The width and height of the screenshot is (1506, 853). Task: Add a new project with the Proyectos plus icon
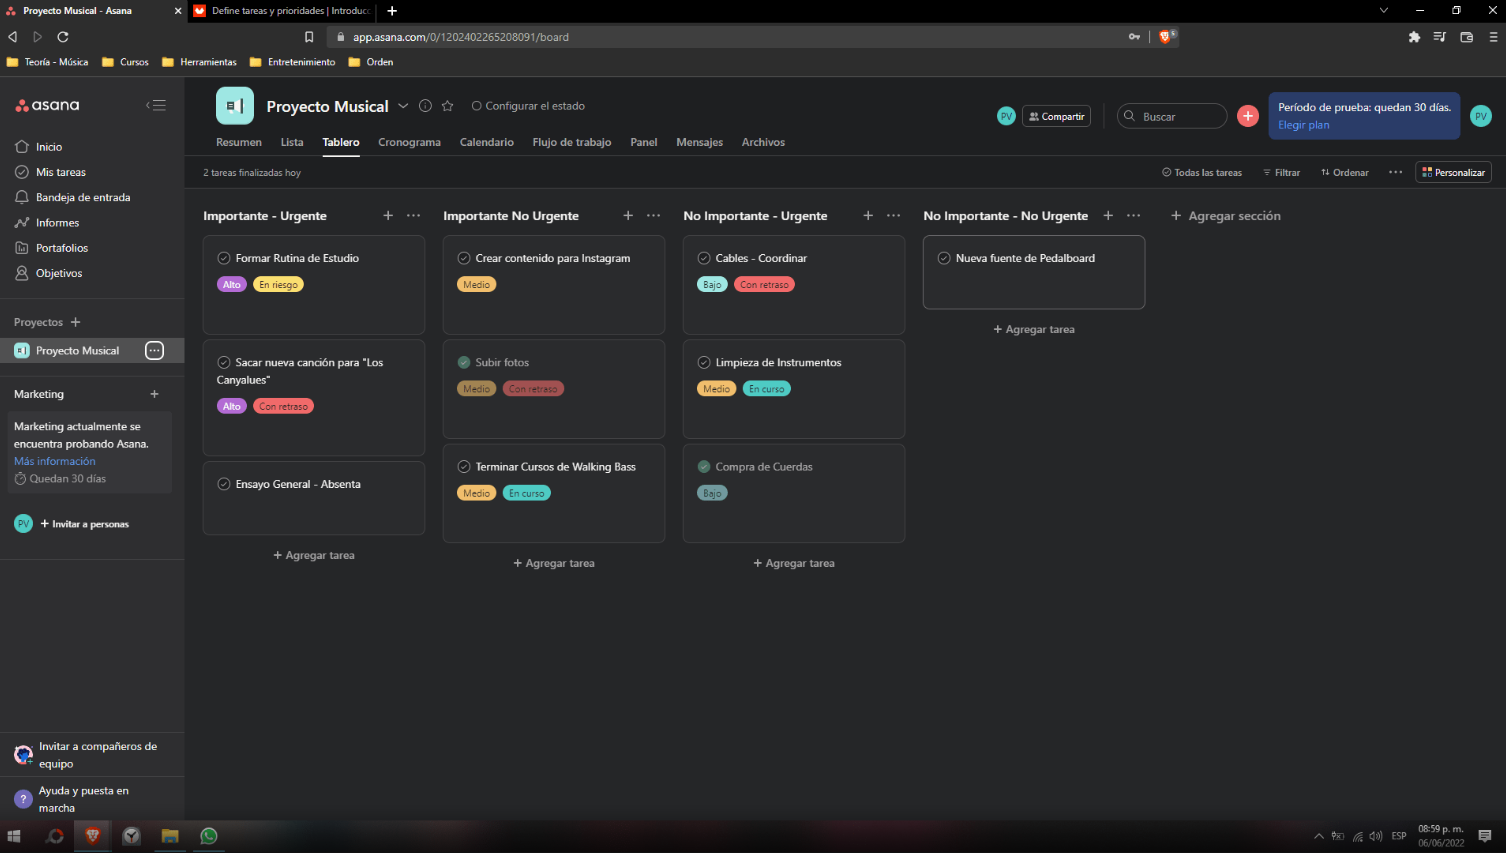click(x=76, y=322)
